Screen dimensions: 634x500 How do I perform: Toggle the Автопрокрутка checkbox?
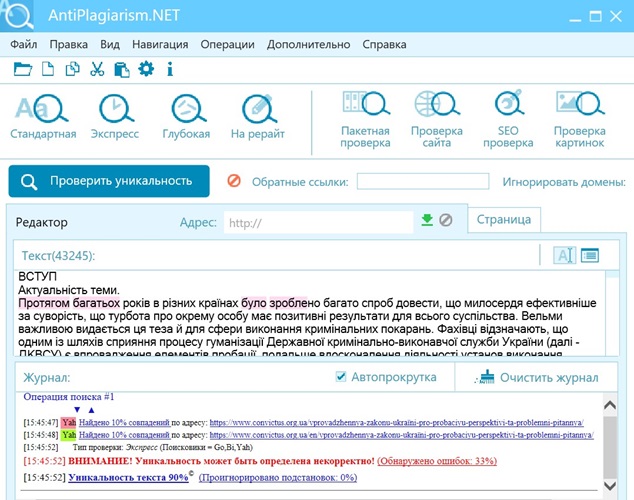(341, 377)
